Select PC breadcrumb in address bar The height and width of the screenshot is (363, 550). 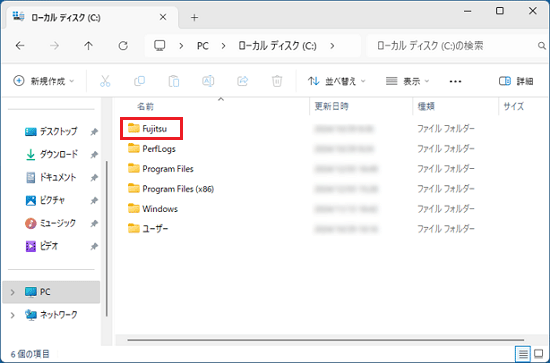point(203,46)
